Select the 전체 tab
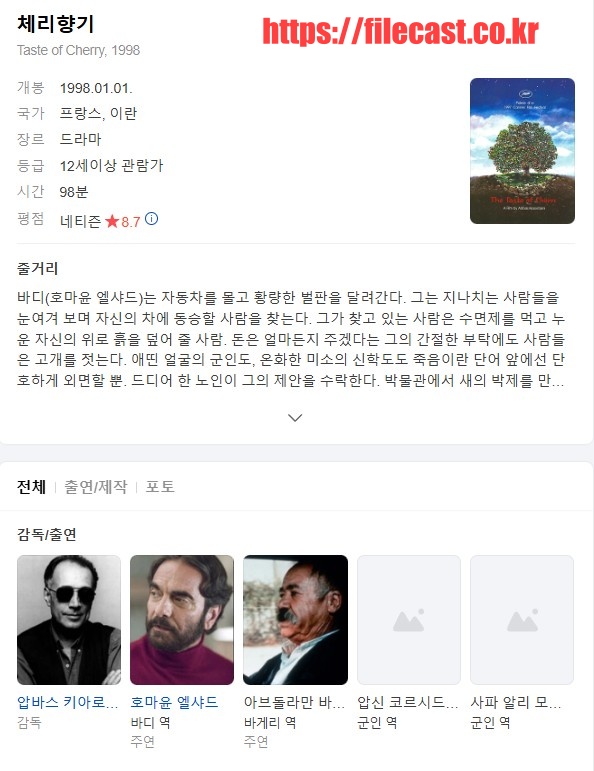Image resolution: width=594 pixels, height=771 pixels. tap(31, 487)
